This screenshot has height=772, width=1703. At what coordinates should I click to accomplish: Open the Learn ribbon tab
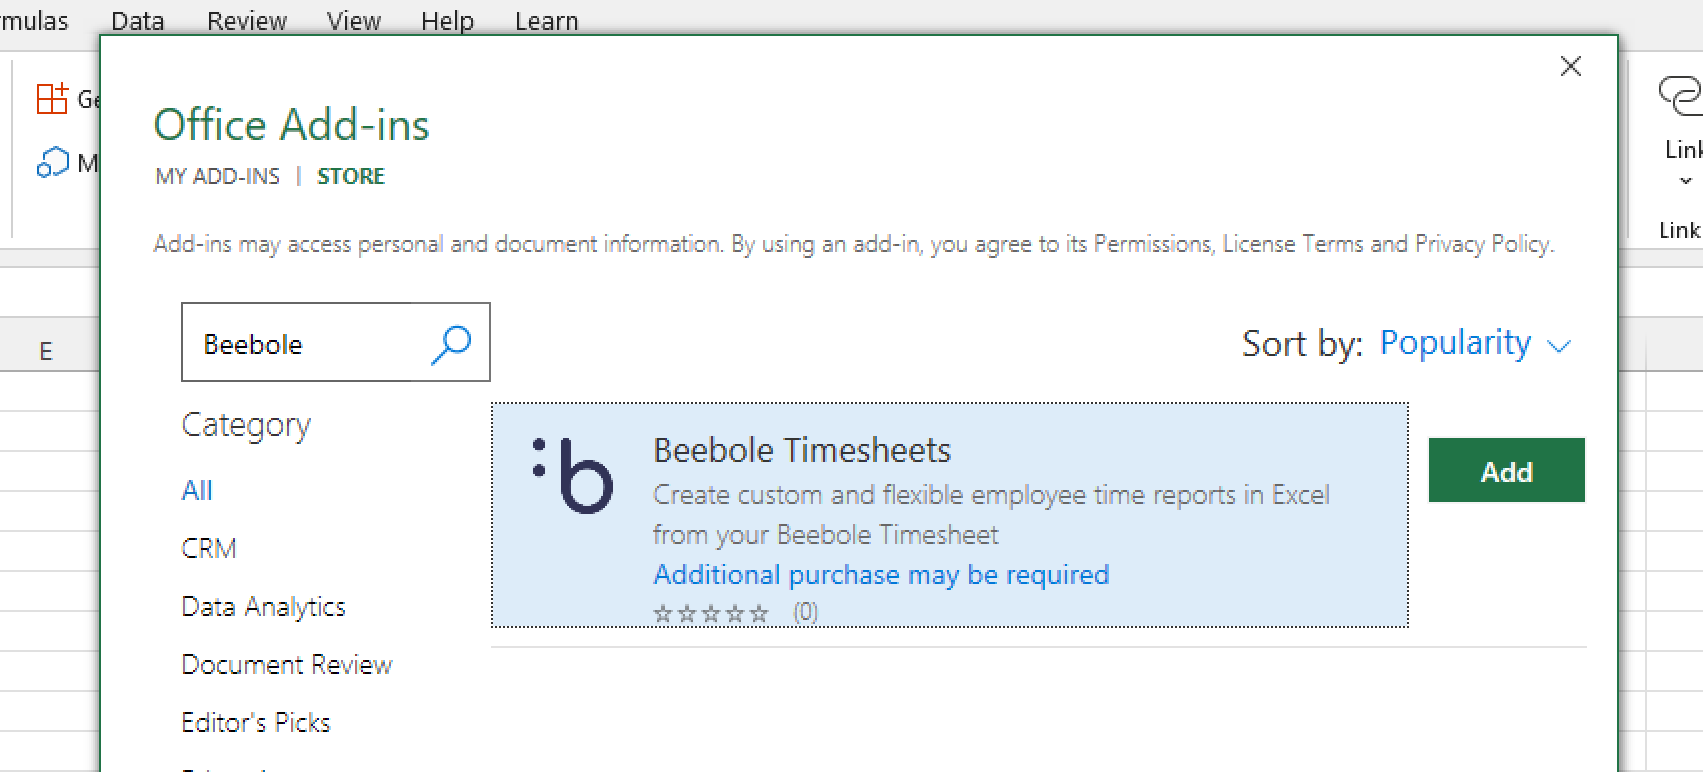tap(546, 21)
